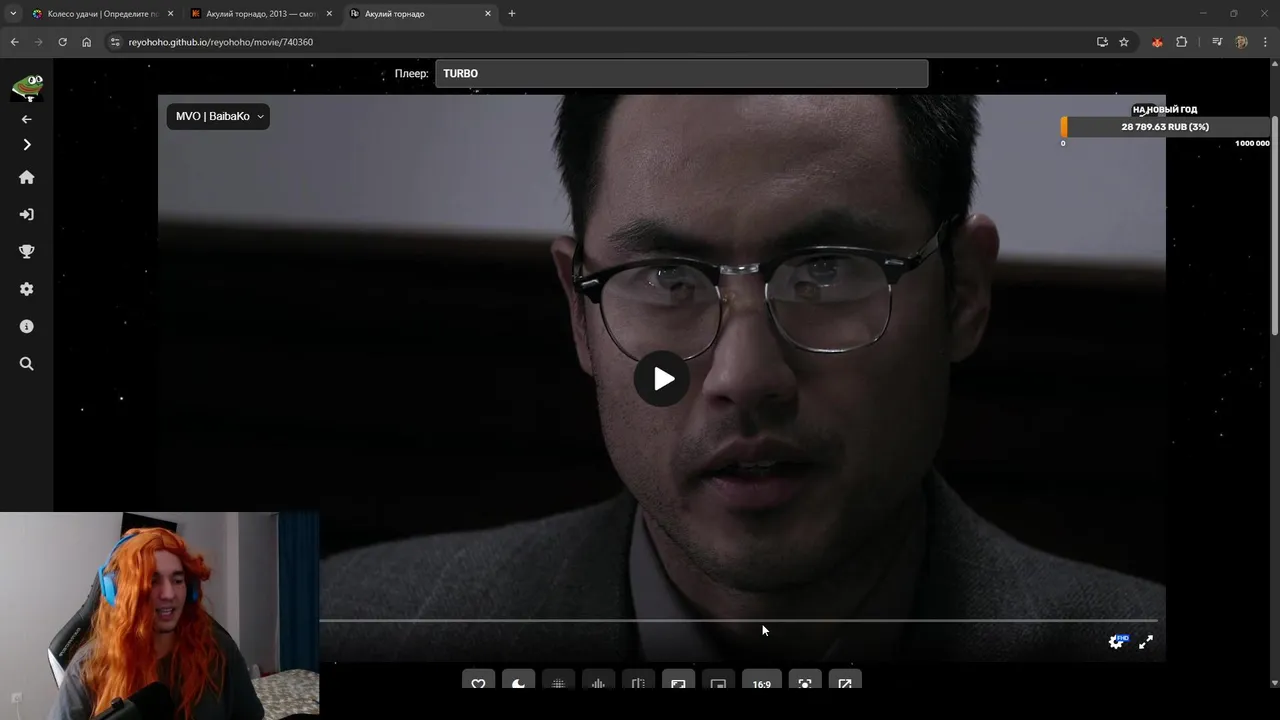This screenshot has height=720, width=1280.
Task: Open the MVO | BaibaKo voice-over dropdown
Action: [x=218, y=116]
